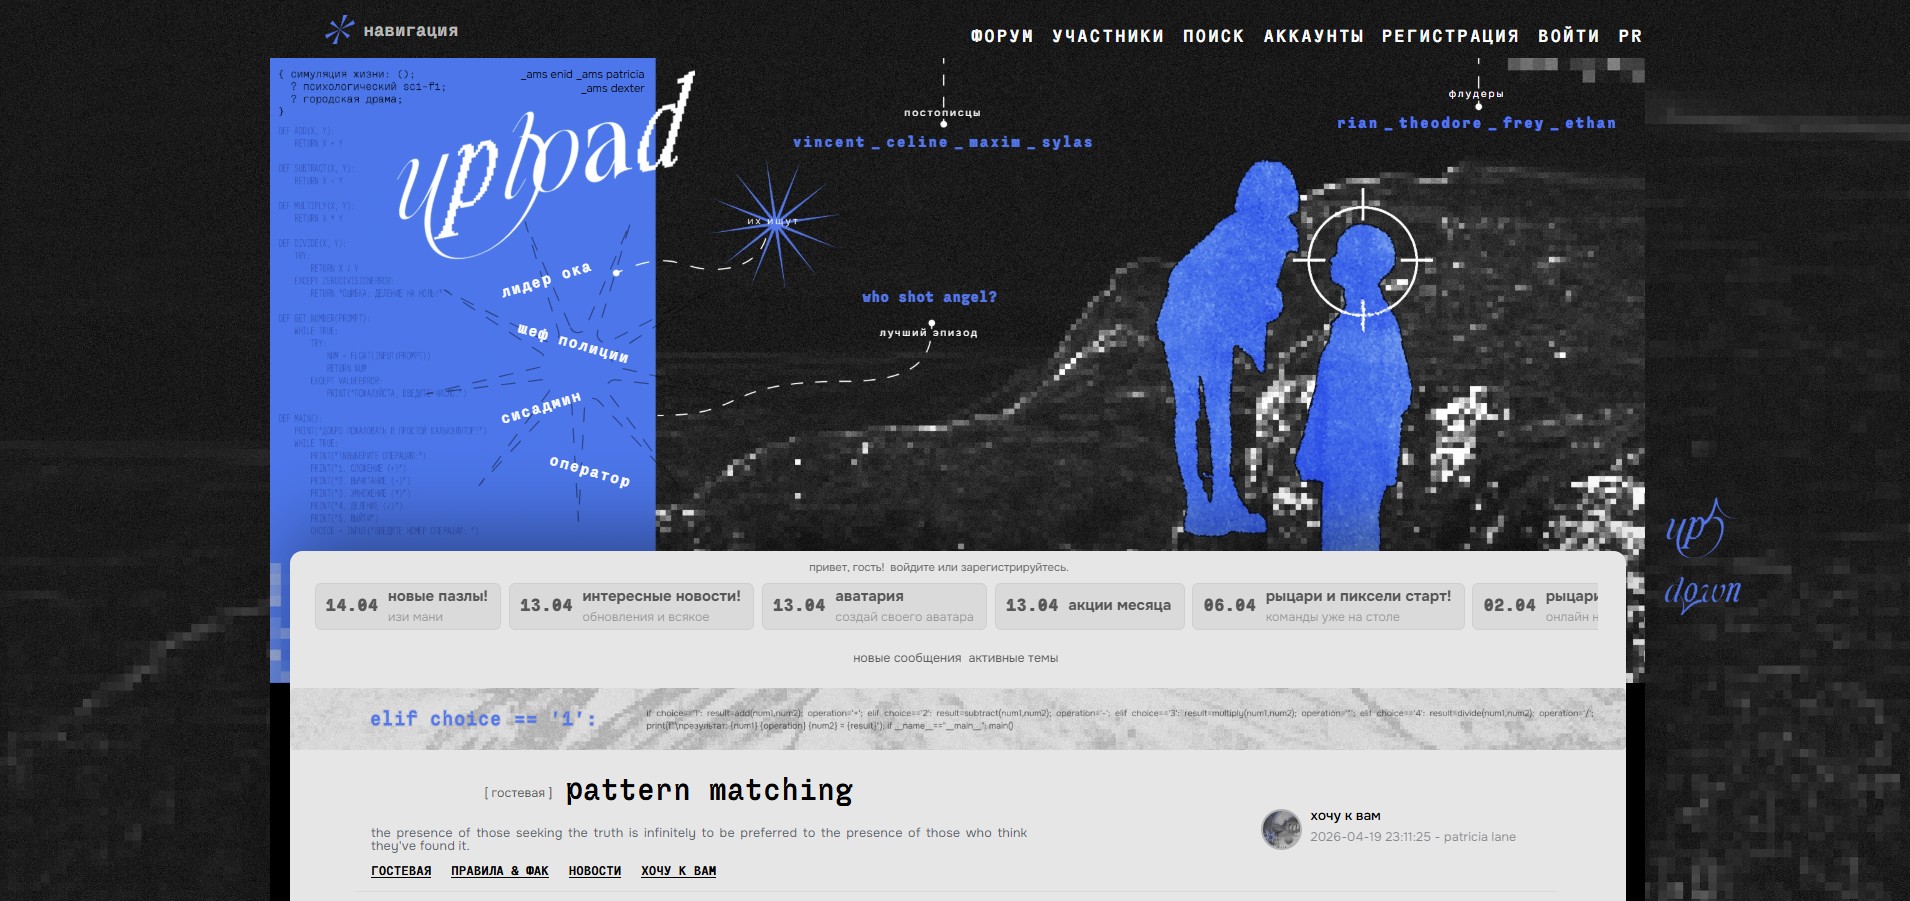Open the partially visible 02.04 news card
Viewport: 1910px width, 901px height.
(x=1535, y=606)
